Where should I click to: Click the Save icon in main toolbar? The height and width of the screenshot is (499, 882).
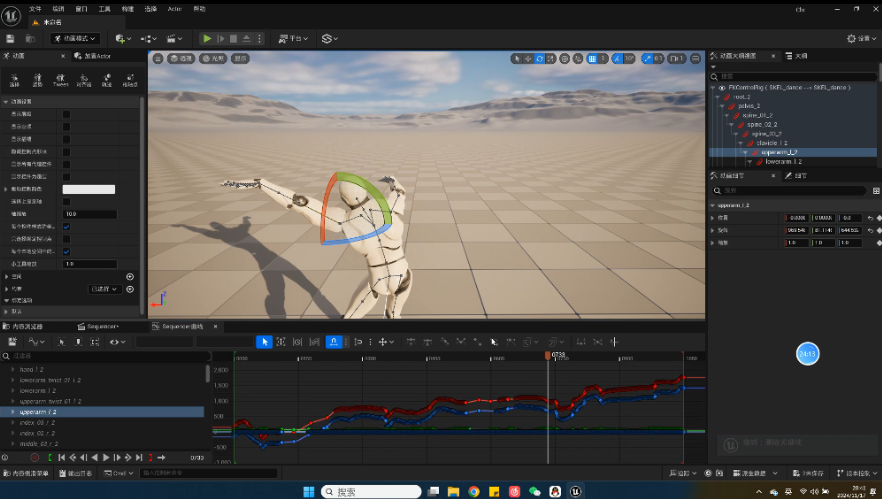tap(10, 38)
